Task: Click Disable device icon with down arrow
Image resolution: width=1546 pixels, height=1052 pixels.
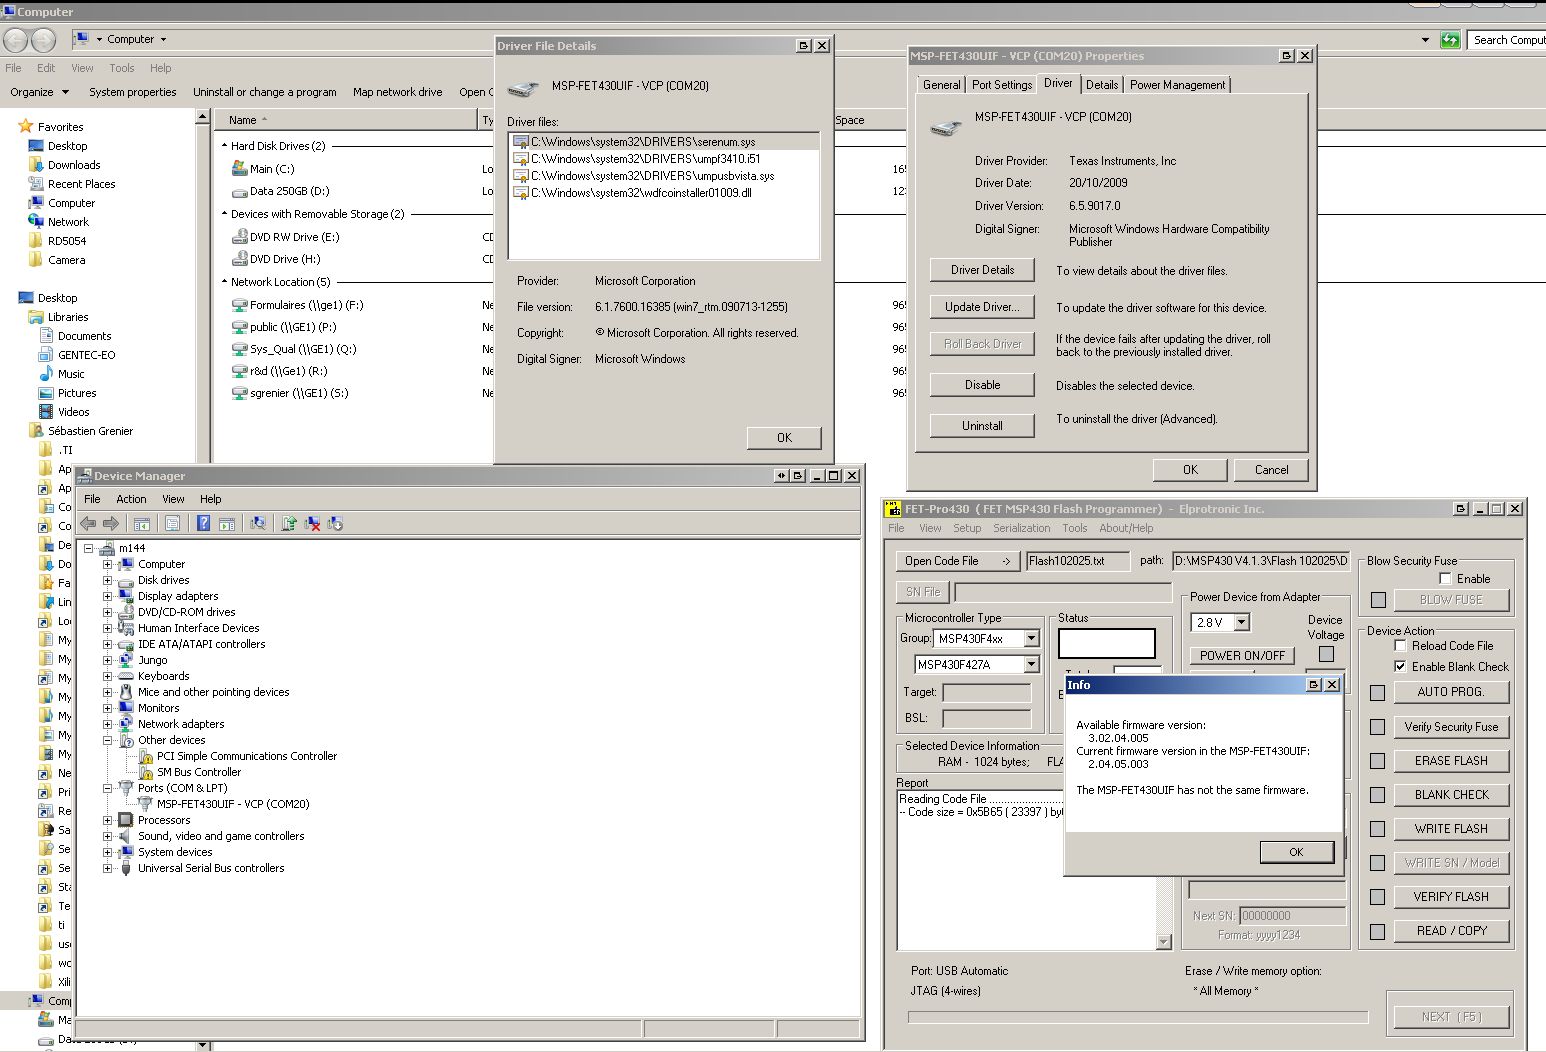Action: [x=335, y=523]
